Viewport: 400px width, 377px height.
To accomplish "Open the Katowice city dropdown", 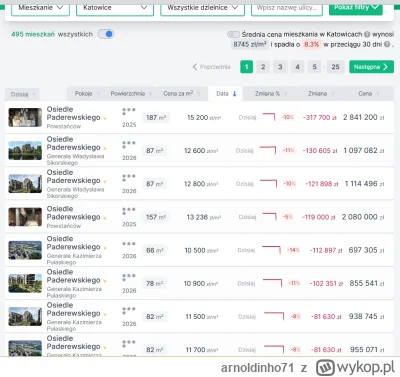I will click(x=115, y=9).
